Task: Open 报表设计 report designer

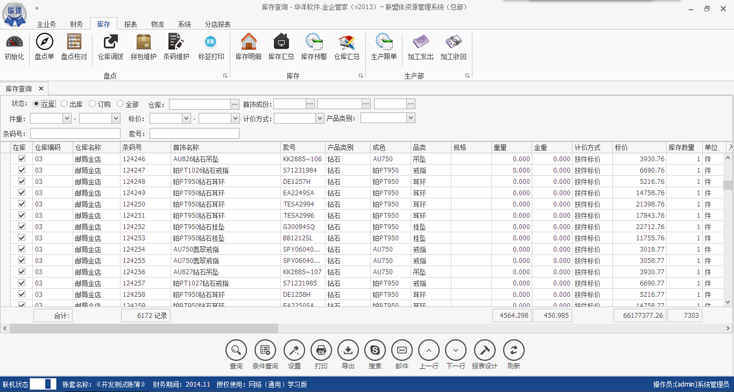Action: point(484,350)
